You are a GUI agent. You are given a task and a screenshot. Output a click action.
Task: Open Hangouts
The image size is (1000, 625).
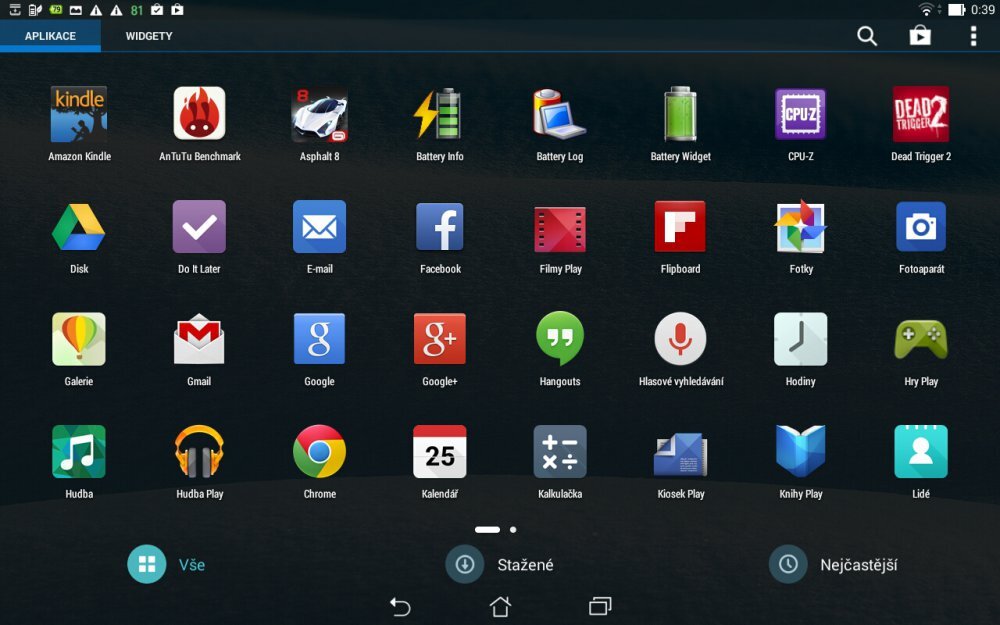click(560, 338)
